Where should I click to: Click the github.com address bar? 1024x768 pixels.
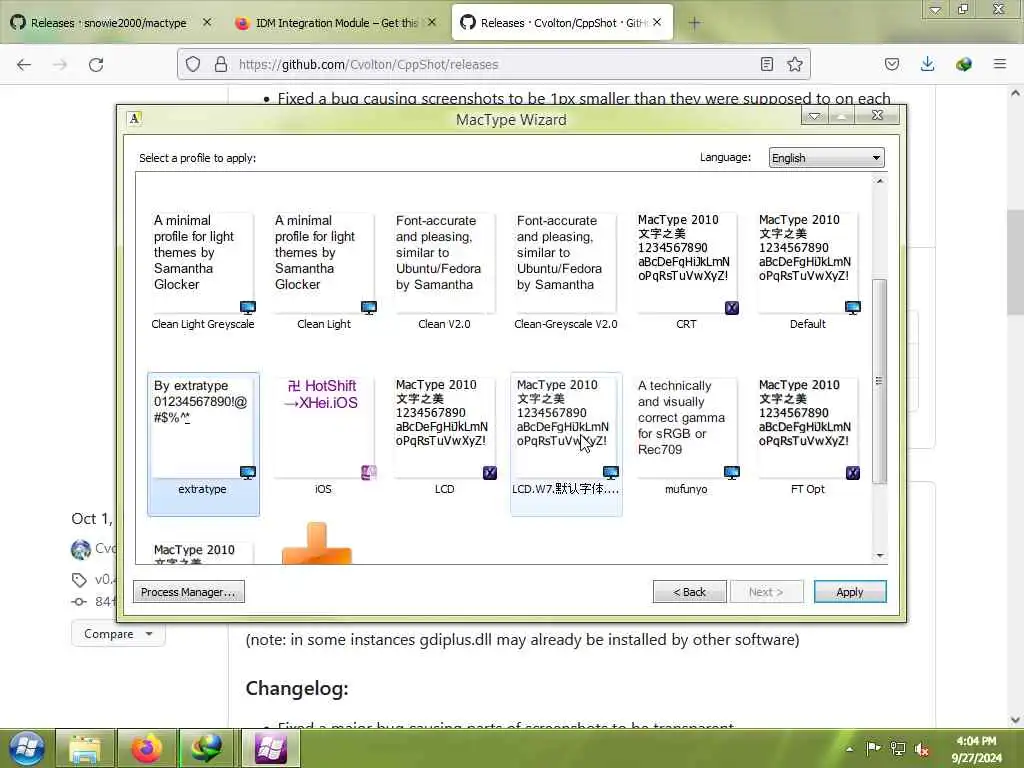493,64
